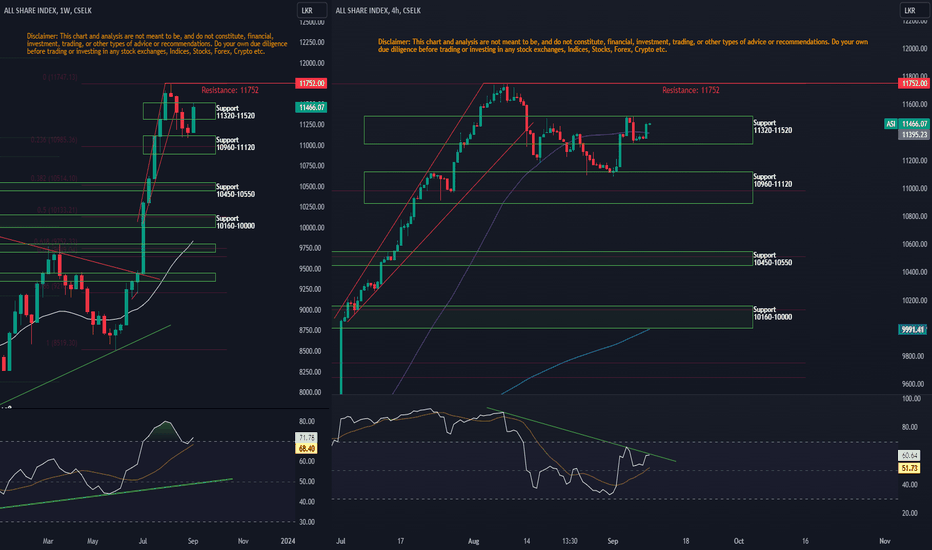The width and height of the screenshot is (932, 550).
Task: Select Support 10160-10000 label on weekly chart
Action: pyautogui.click(x=235, y=222)
